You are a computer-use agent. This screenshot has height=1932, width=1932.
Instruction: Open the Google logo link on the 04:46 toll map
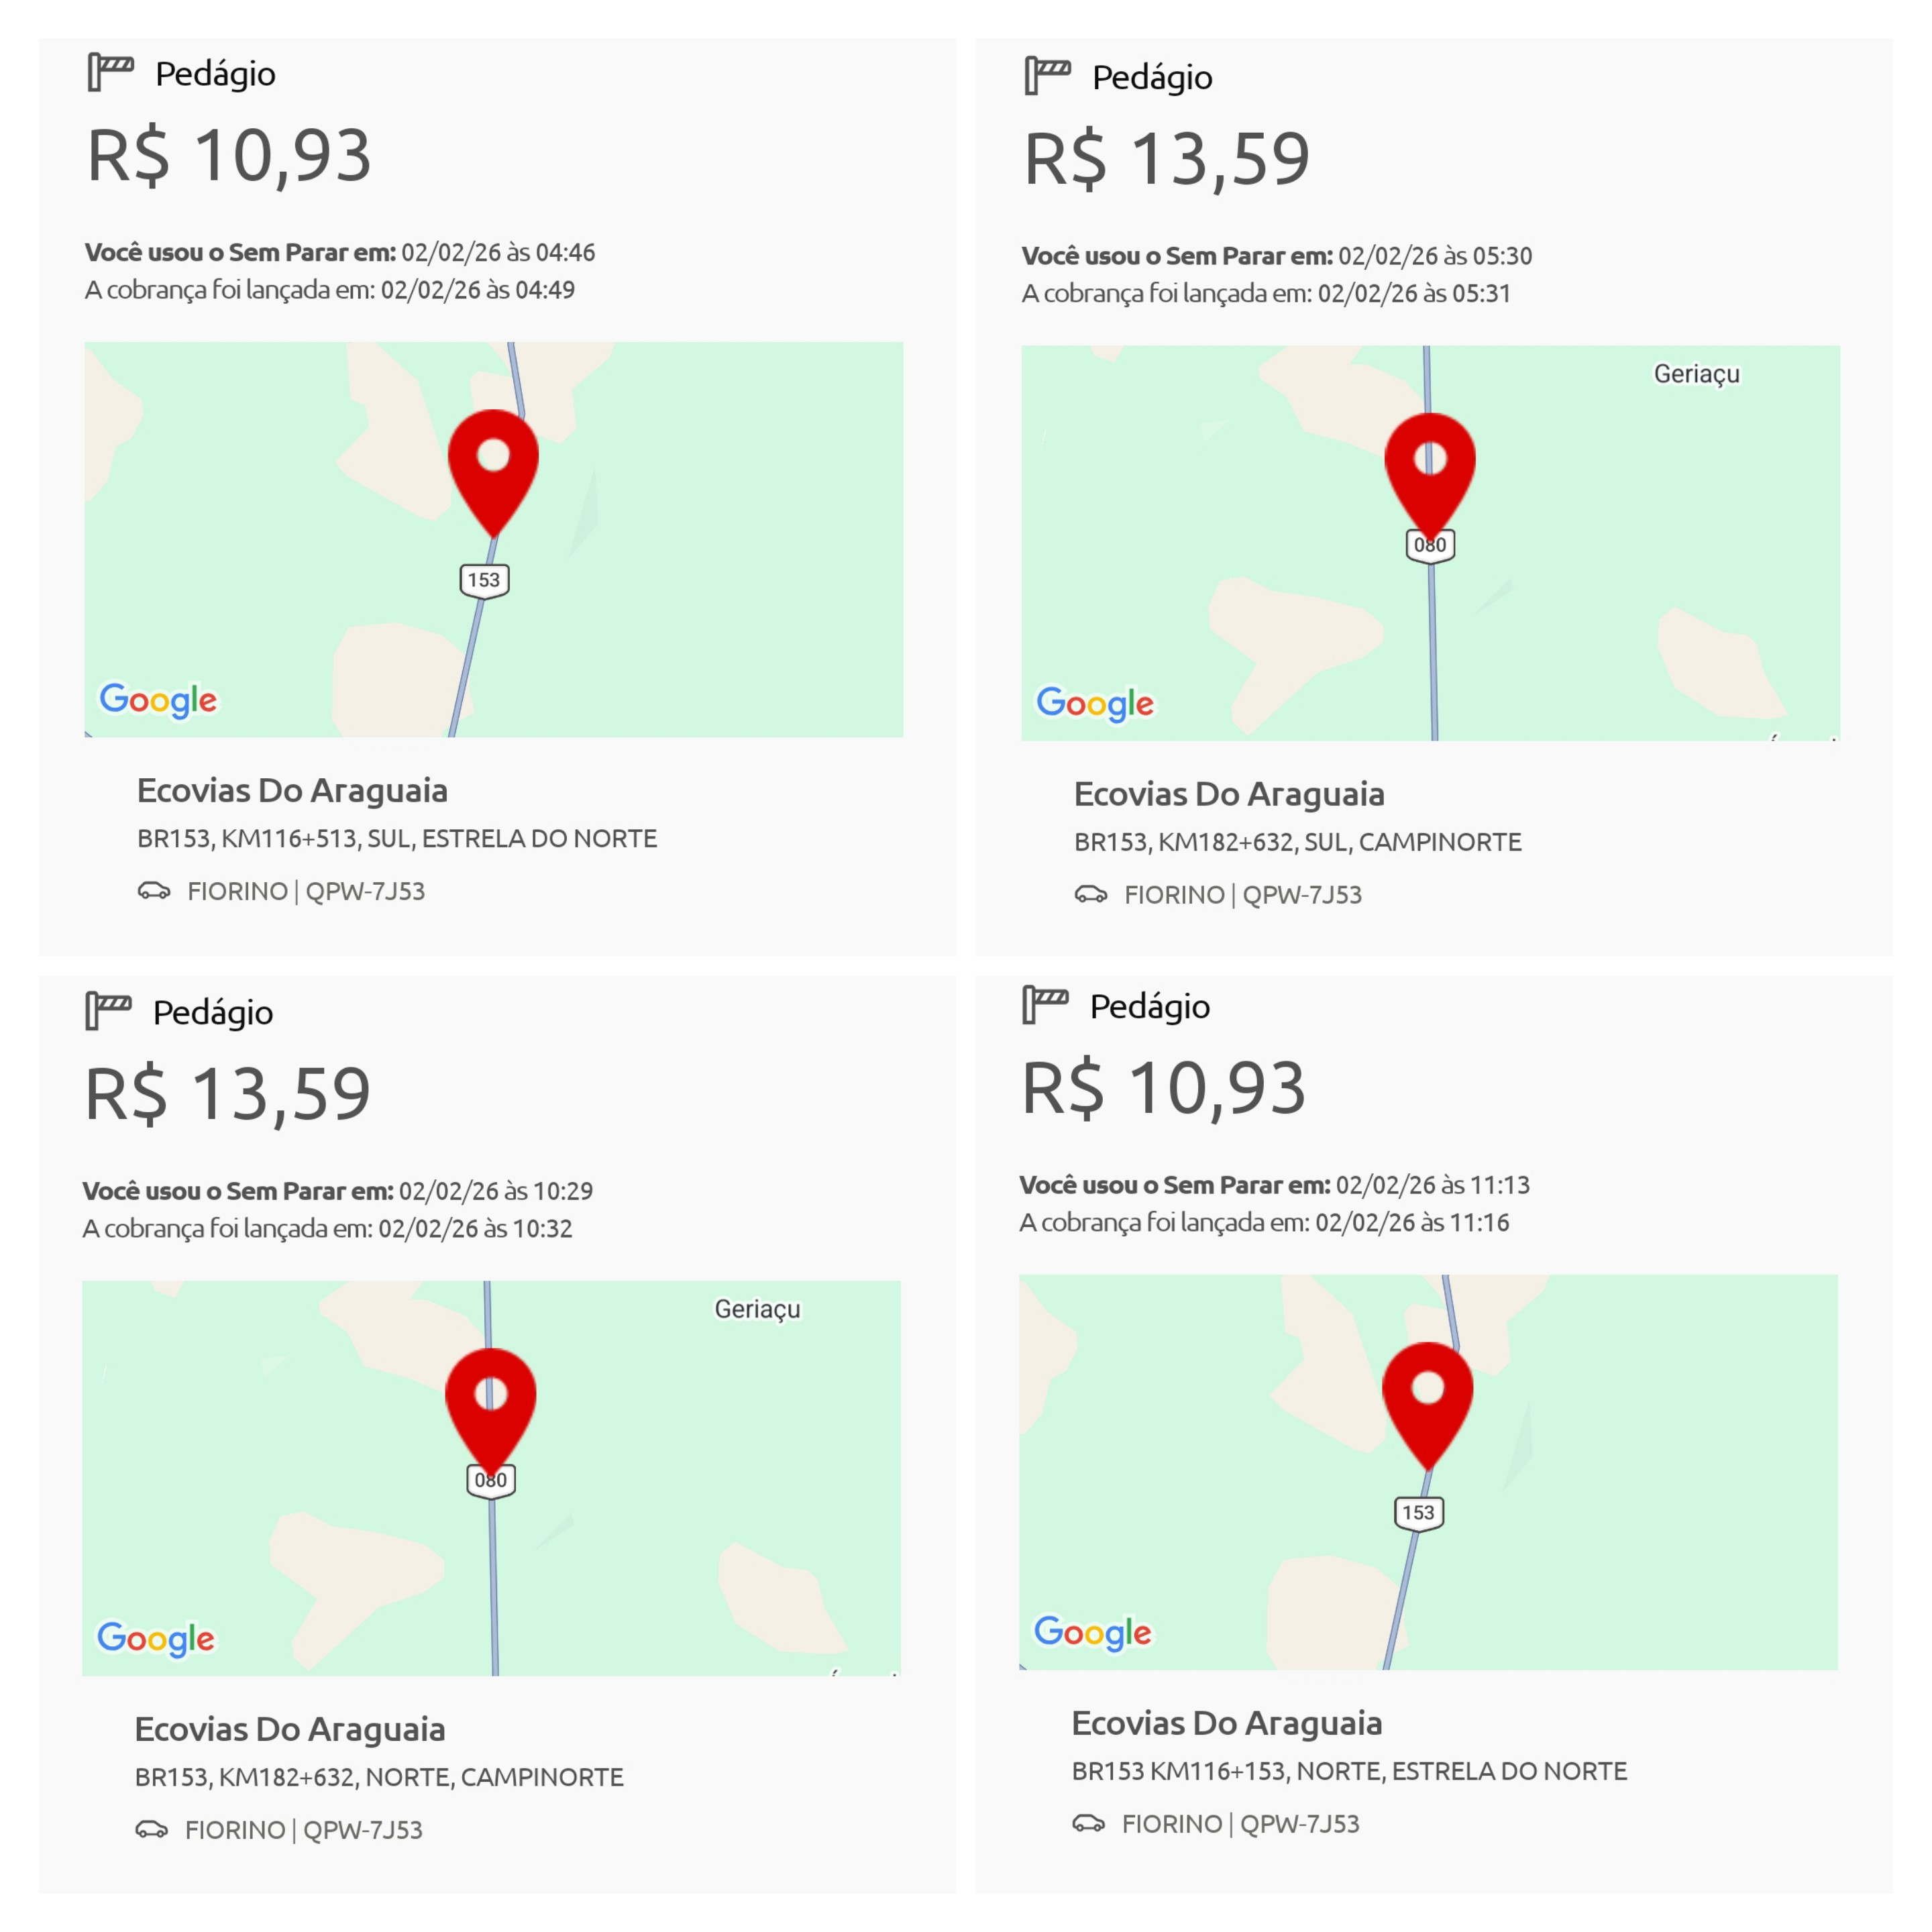coord(158,700)
